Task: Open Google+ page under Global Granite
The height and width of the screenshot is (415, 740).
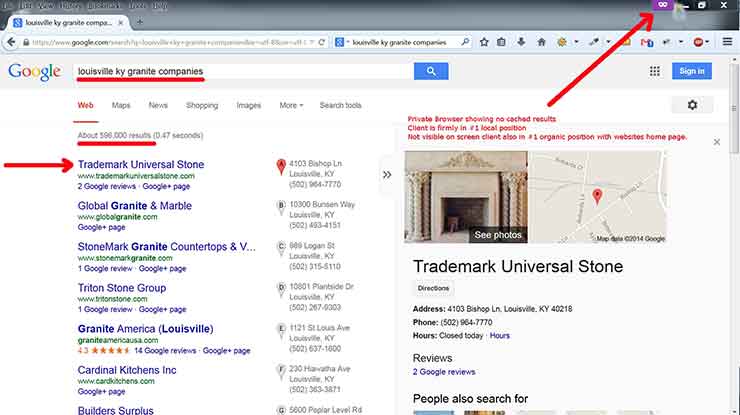Action: 101,228
